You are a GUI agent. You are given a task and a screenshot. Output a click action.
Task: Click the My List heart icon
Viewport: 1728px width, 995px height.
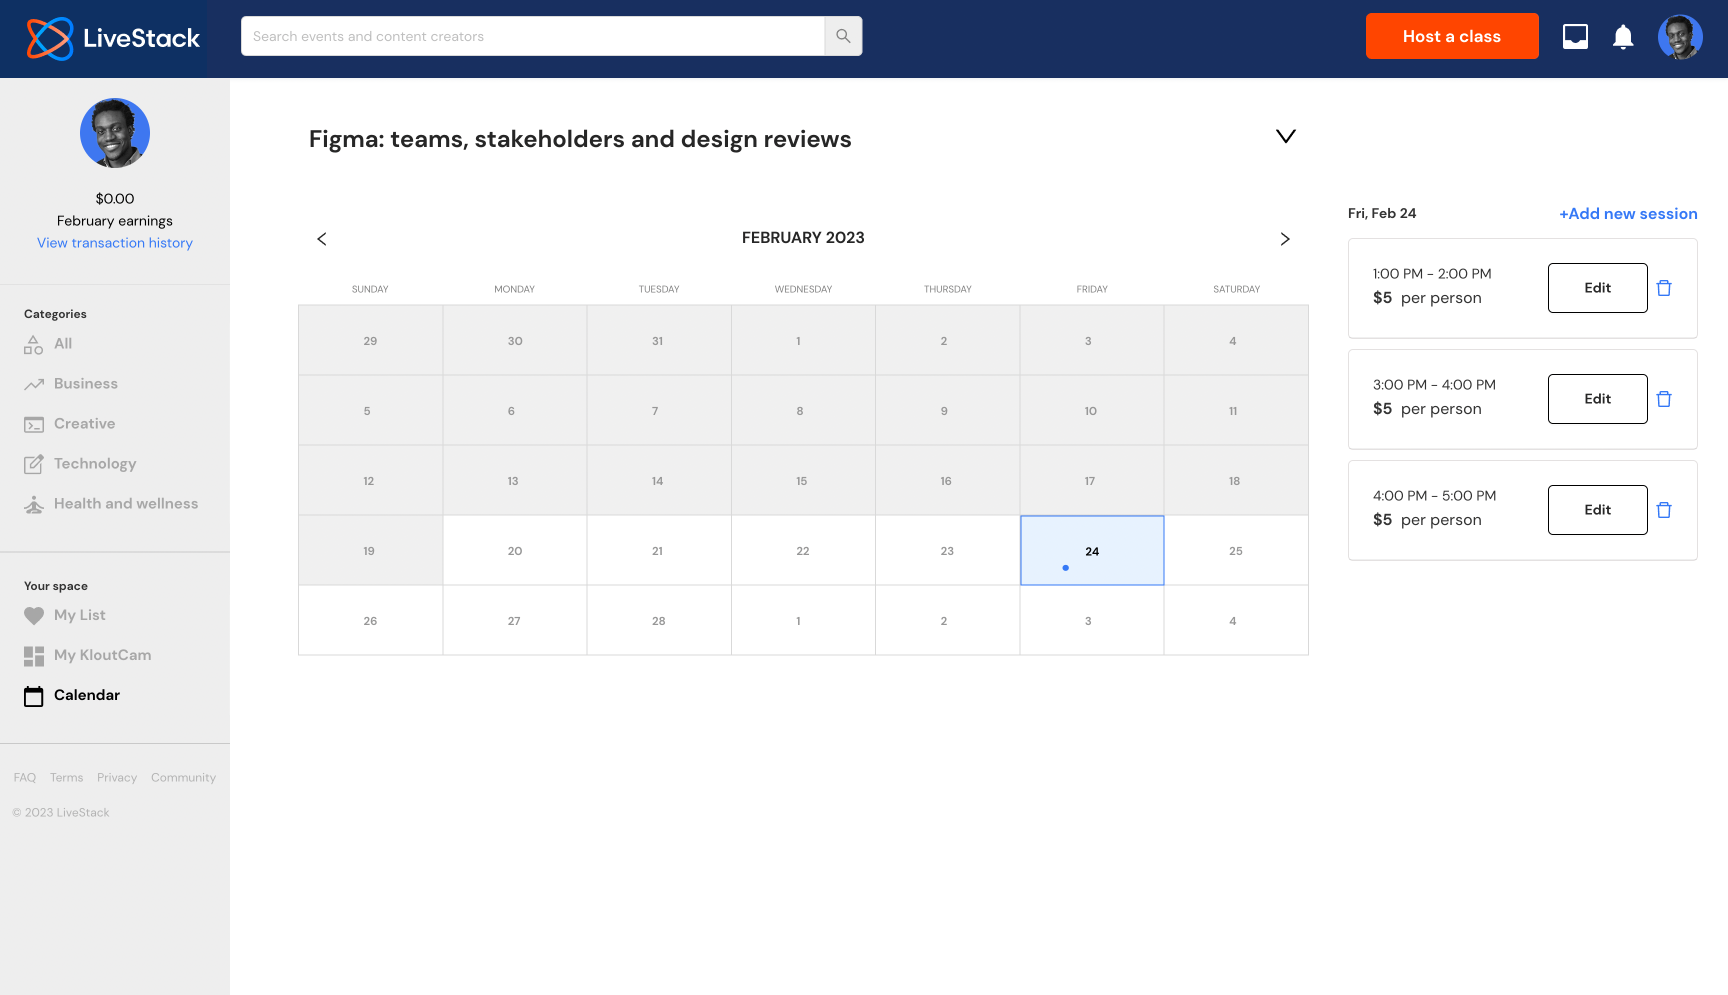(x=34, y=616)
